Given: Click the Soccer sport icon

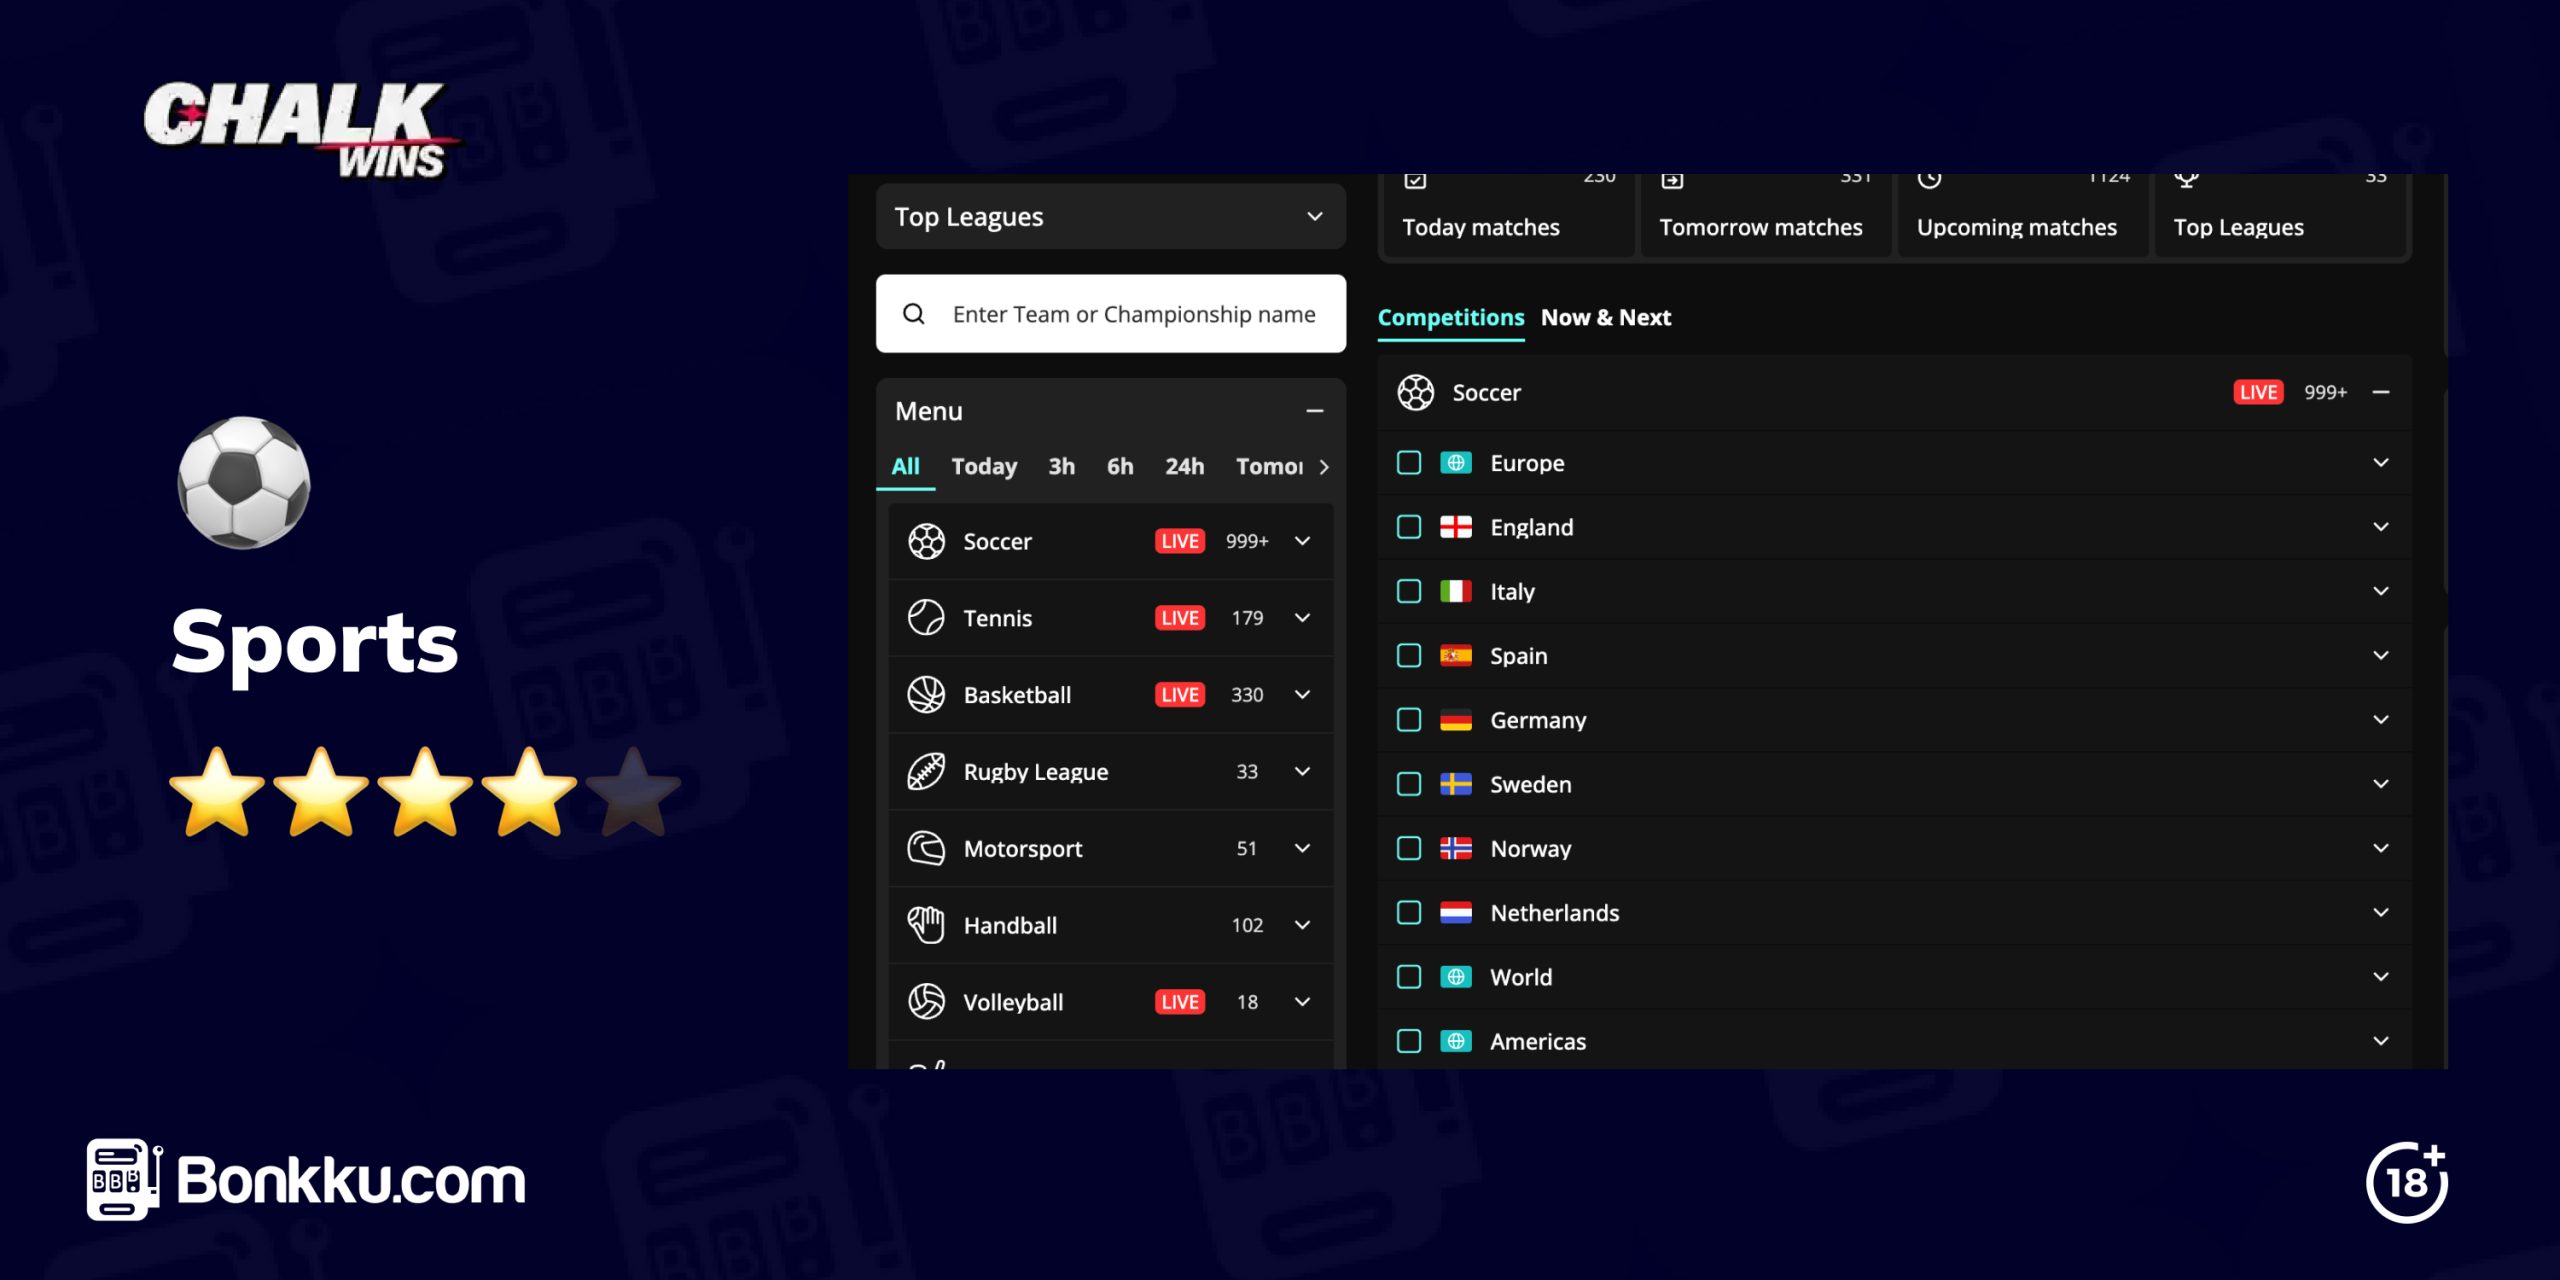Looking at the screenshot, I should tap(924, 540).
